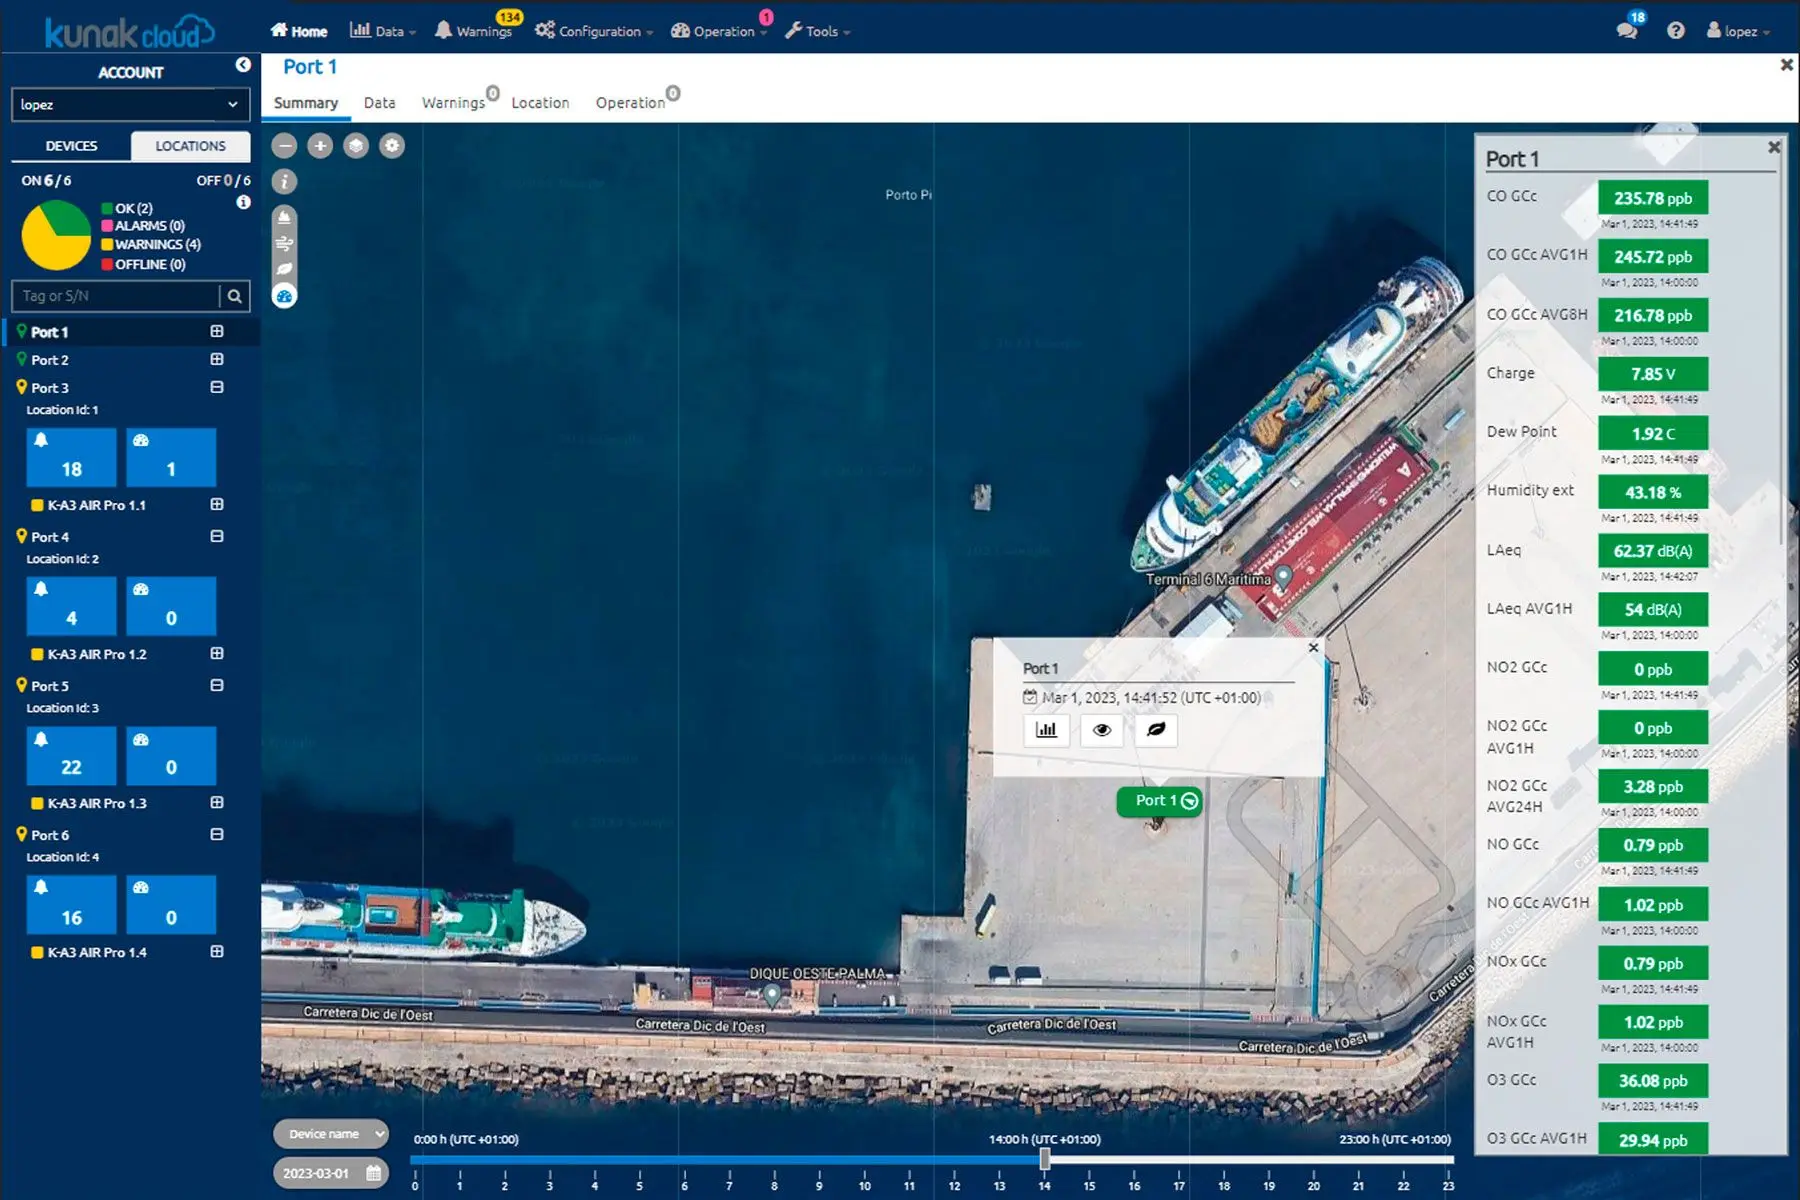This screenshot has height=1200, width=1800.
Task: Open the map settings gear icon
Action: point(392,146)
